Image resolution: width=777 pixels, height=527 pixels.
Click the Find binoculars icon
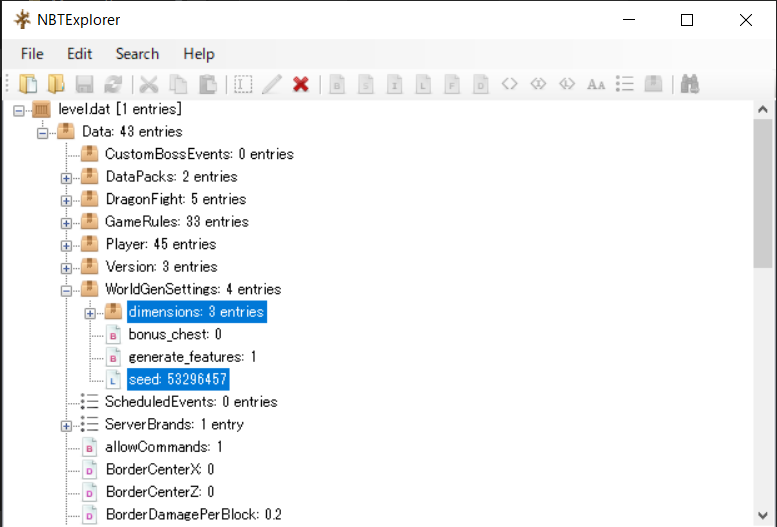coord(690,84)
